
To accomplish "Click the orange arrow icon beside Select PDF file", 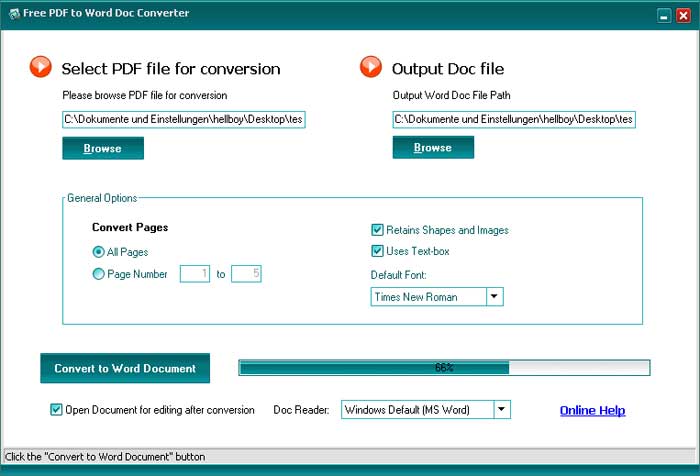I will tap(41, 67).
